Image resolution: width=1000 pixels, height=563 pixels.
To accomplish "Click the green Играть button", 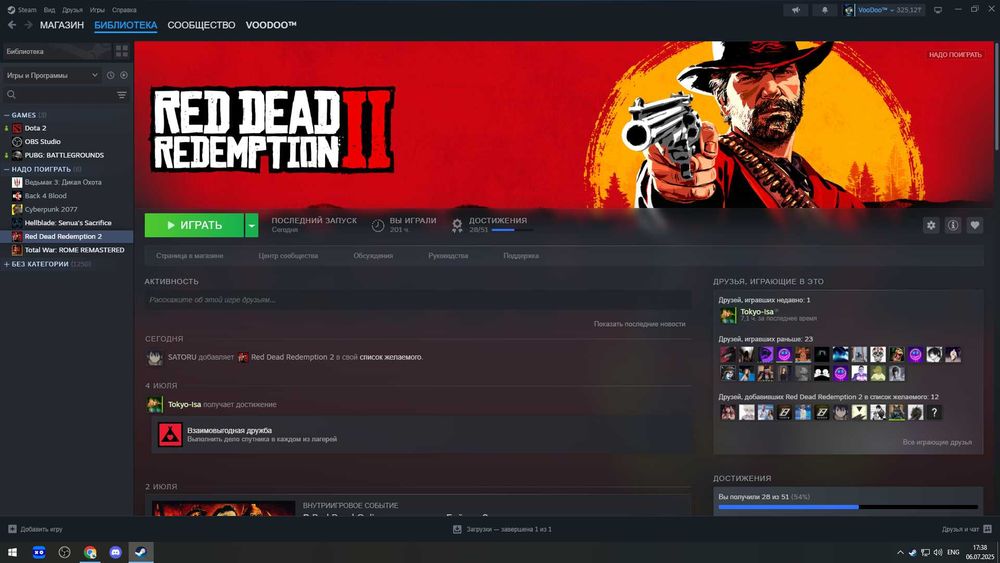I will point(194,225).
